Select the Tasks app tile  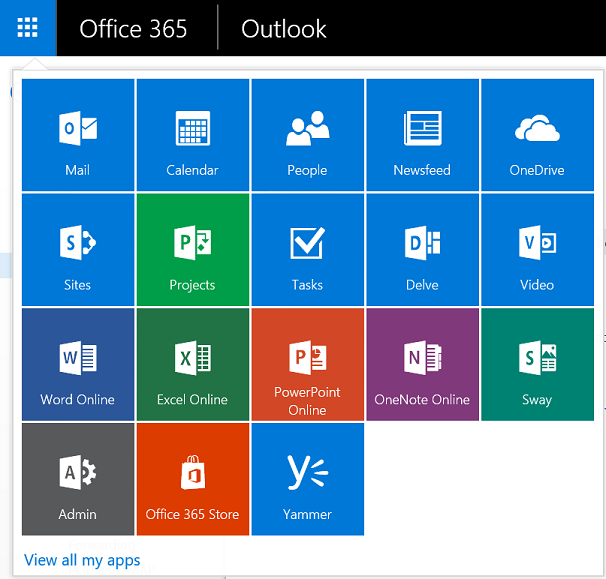[x=308, y=250]
